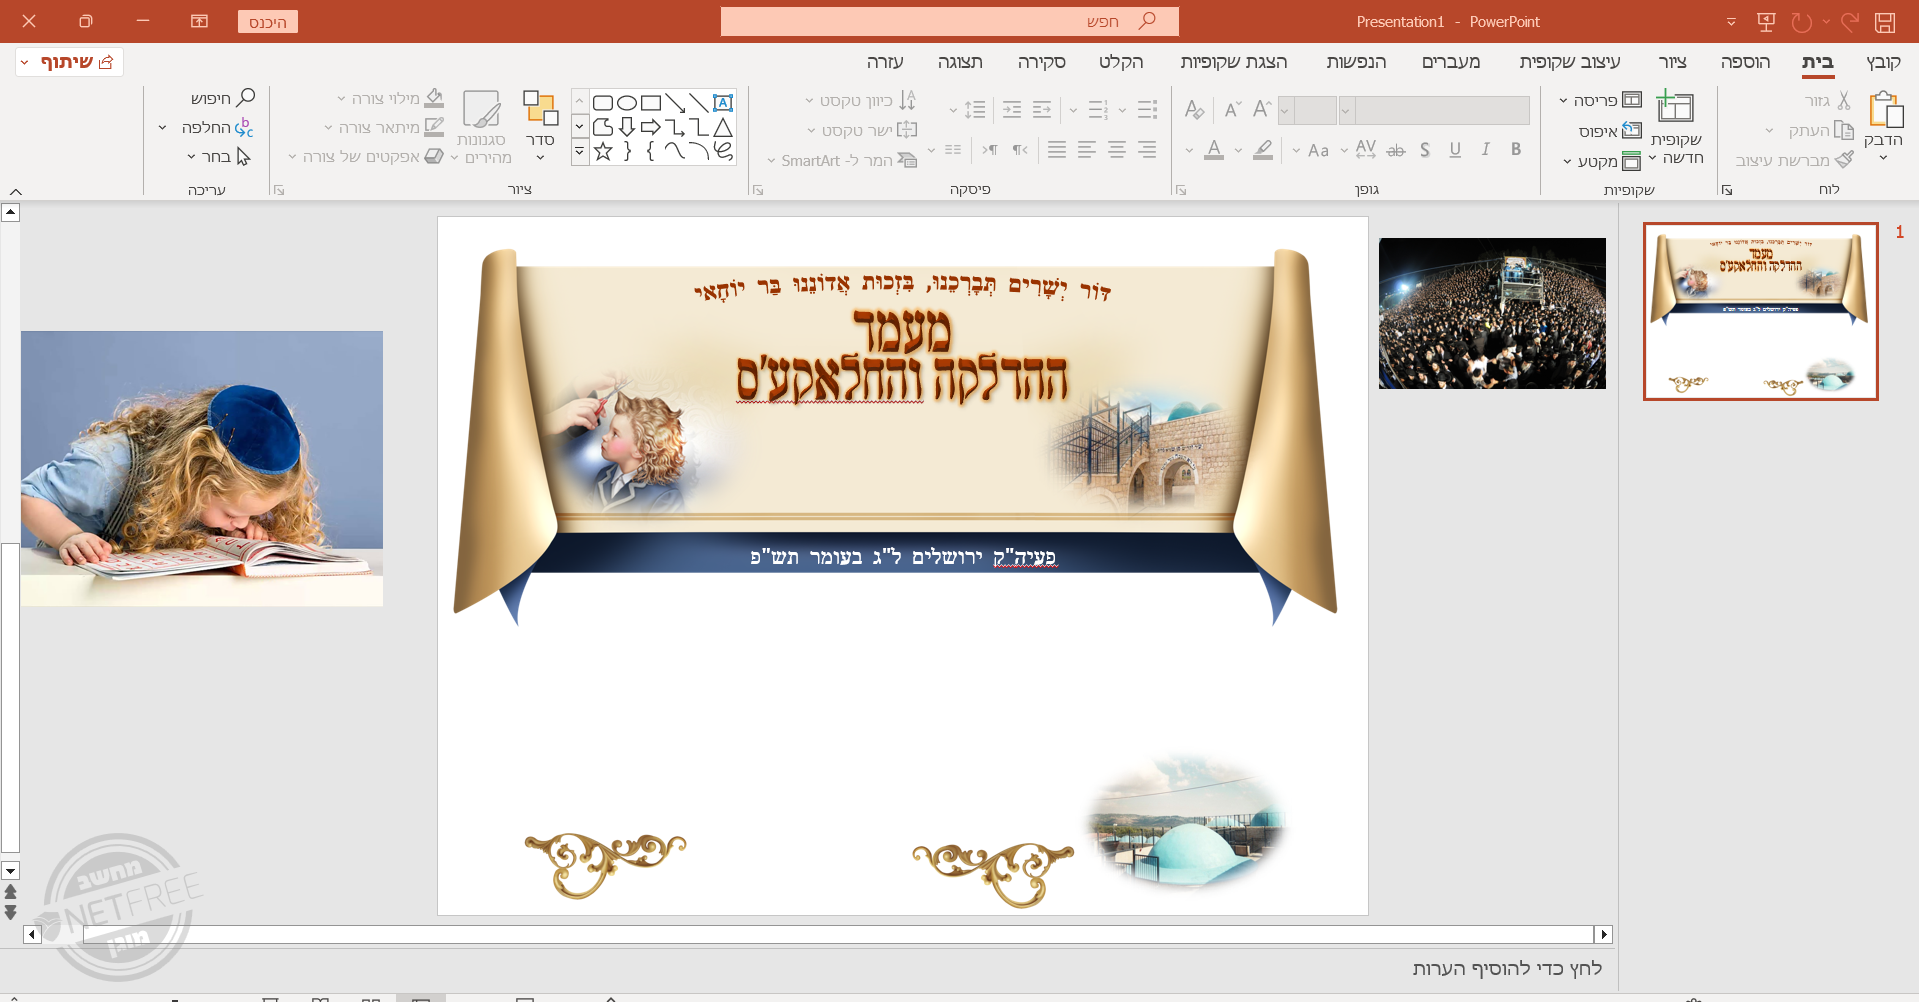Viewport: 1919px width, 1002px height.
Task: Click the Line Spacing icon
Action: point(975,109)
